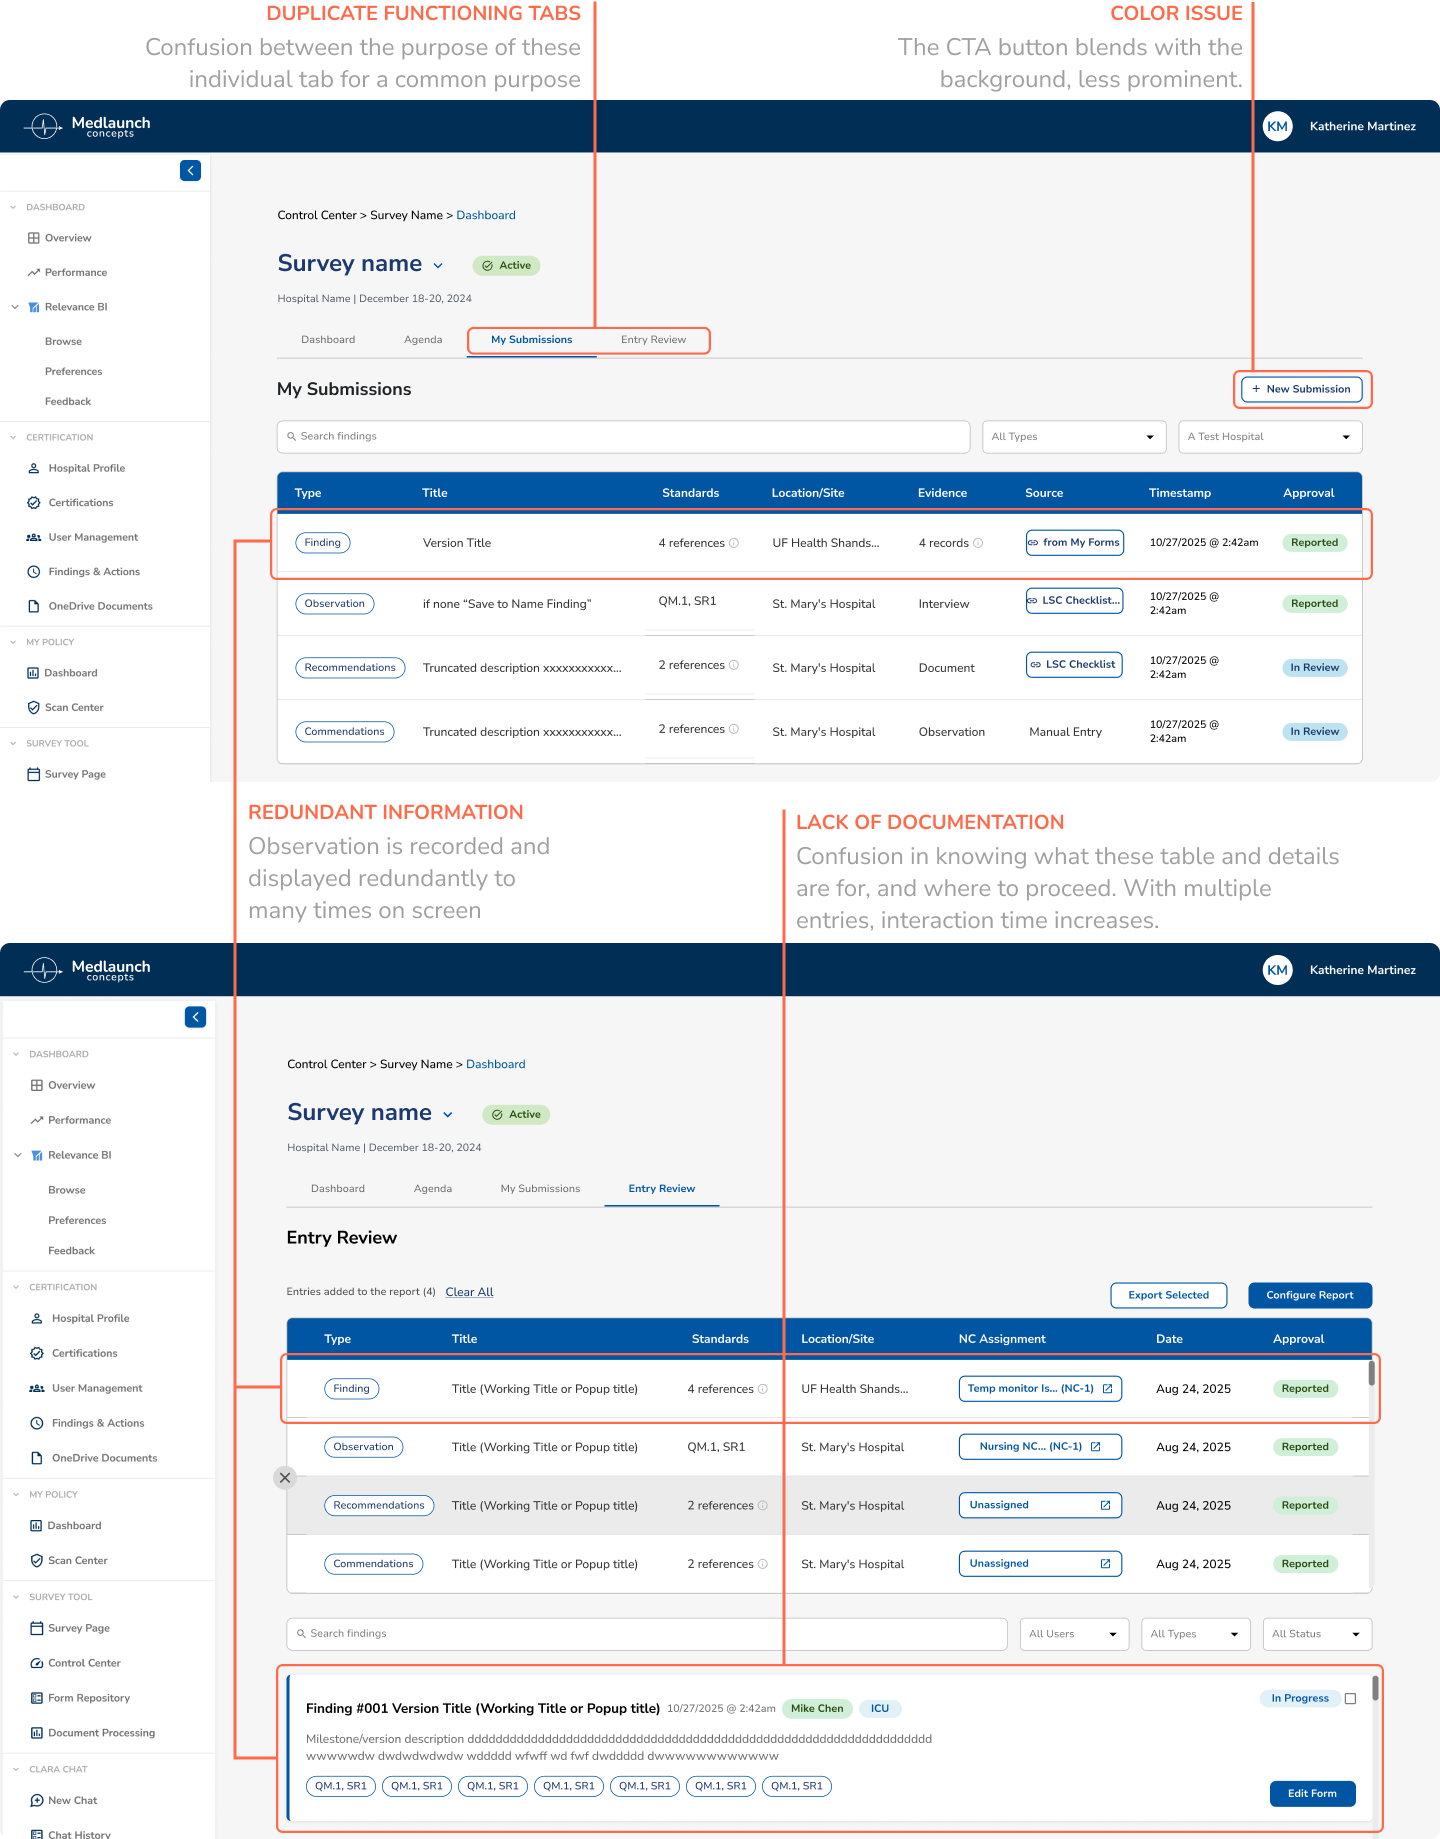Screen dimensions: 1440x1839
Task: Click the Entry Review table's vertical scrollbar
Action: pyautogui.click(x=1371, y=1373)
